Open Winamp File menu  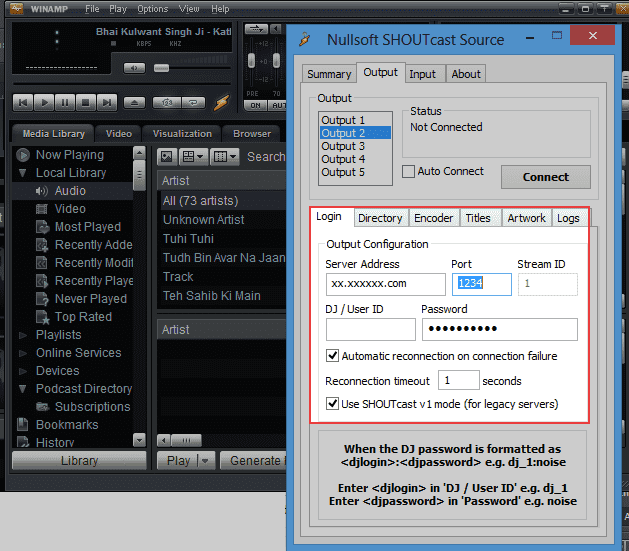[x=92, y=9]
